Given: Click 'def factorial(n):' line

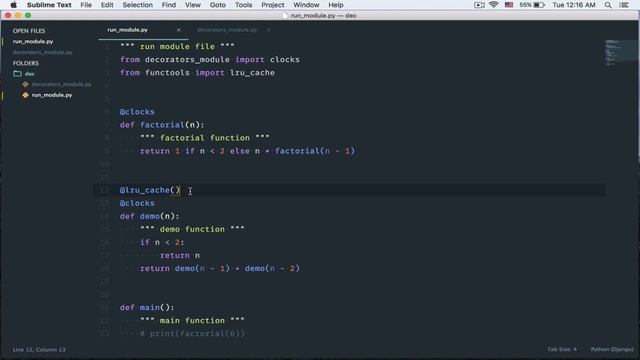Looking at the screenshot, I should tap(162, 125).
